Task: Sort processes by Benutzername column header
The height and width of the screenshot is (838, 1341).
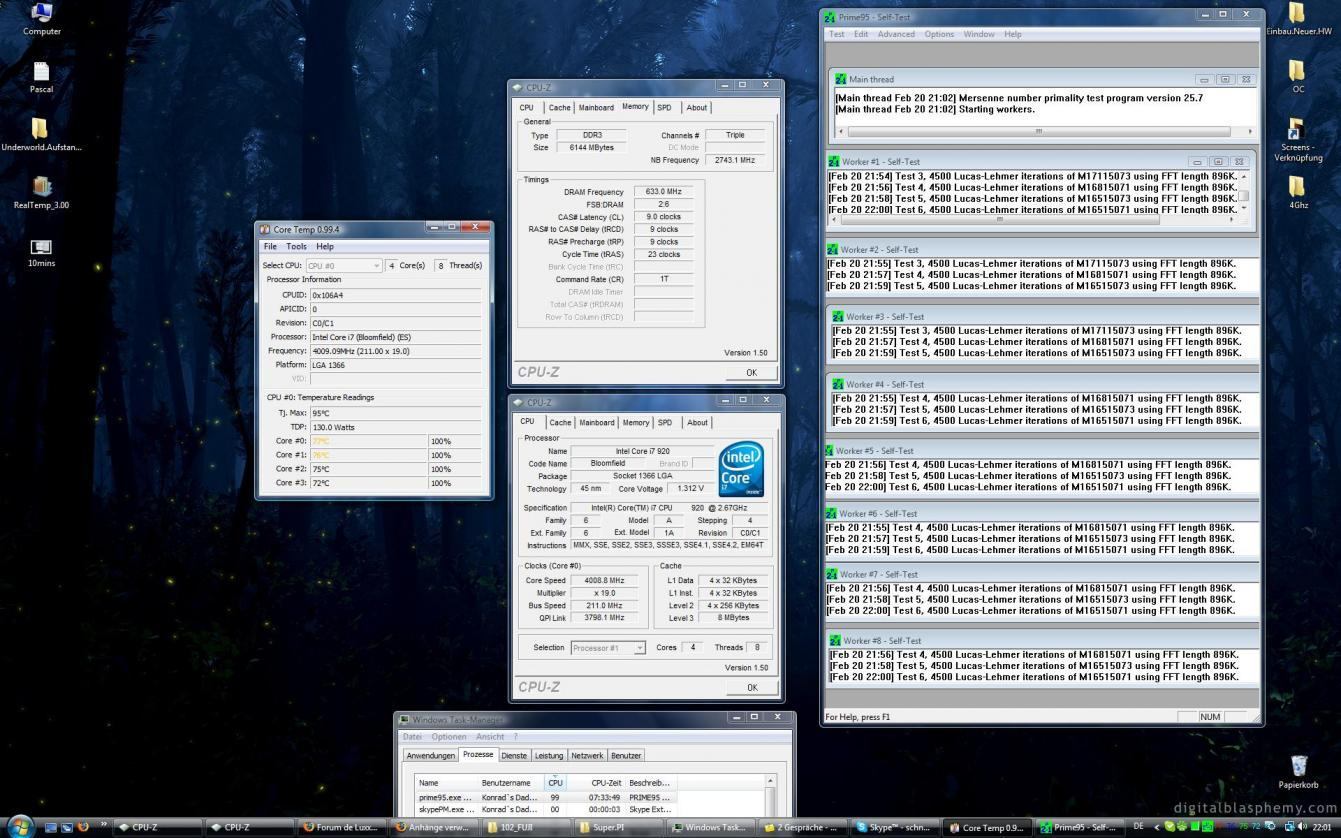Action: [x=511, y=783]
